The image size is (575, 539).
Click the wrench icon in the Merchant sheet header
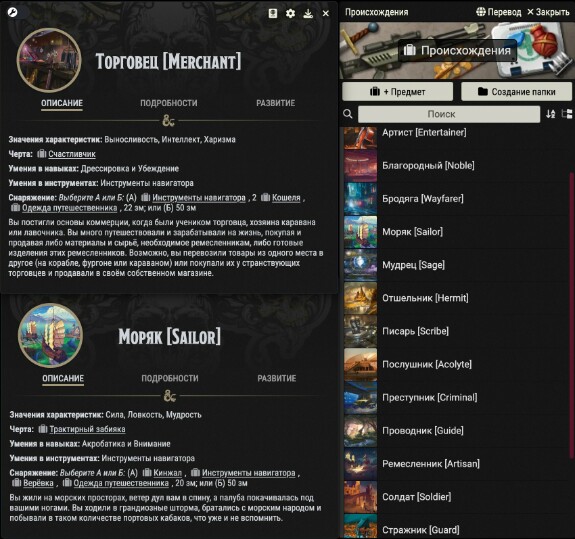[12, 12]
